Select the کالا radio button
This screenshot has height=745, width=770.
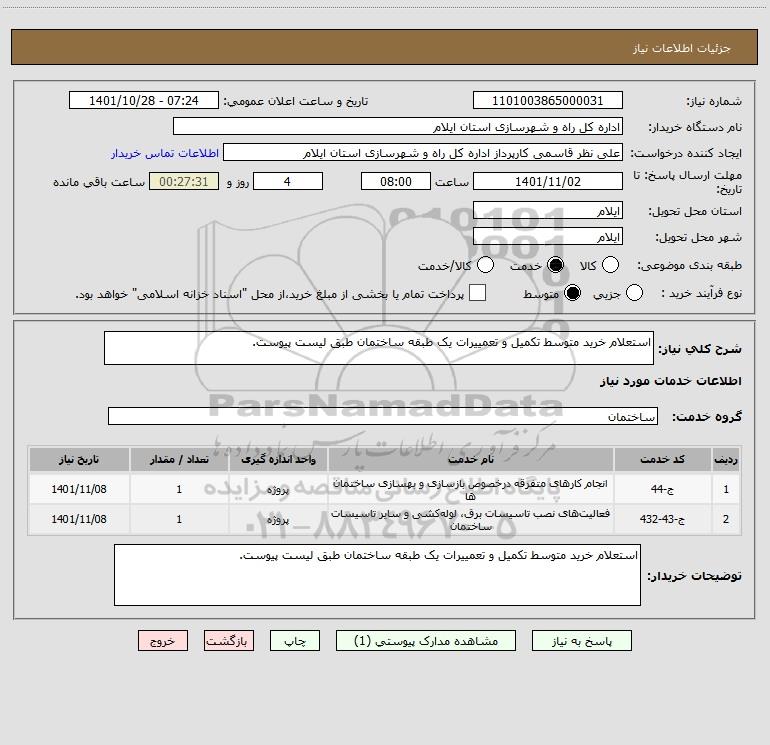(x=610, y=265)
